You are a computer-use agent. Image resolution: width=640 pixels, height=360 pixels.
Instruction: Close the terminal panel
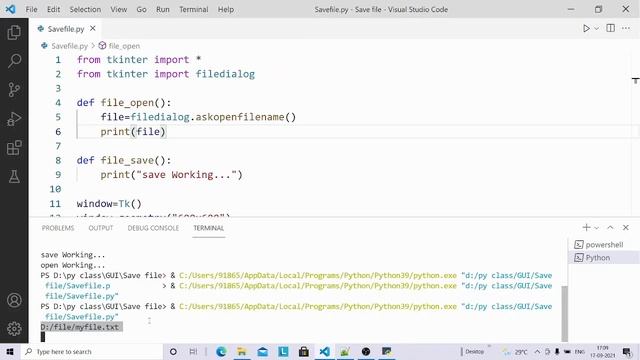coord(626,227)
